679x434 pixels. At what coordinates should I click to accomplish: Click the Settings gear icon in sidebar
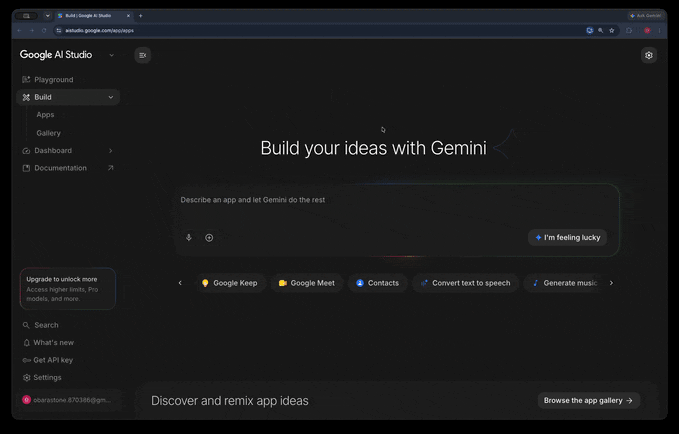(26, 378)
